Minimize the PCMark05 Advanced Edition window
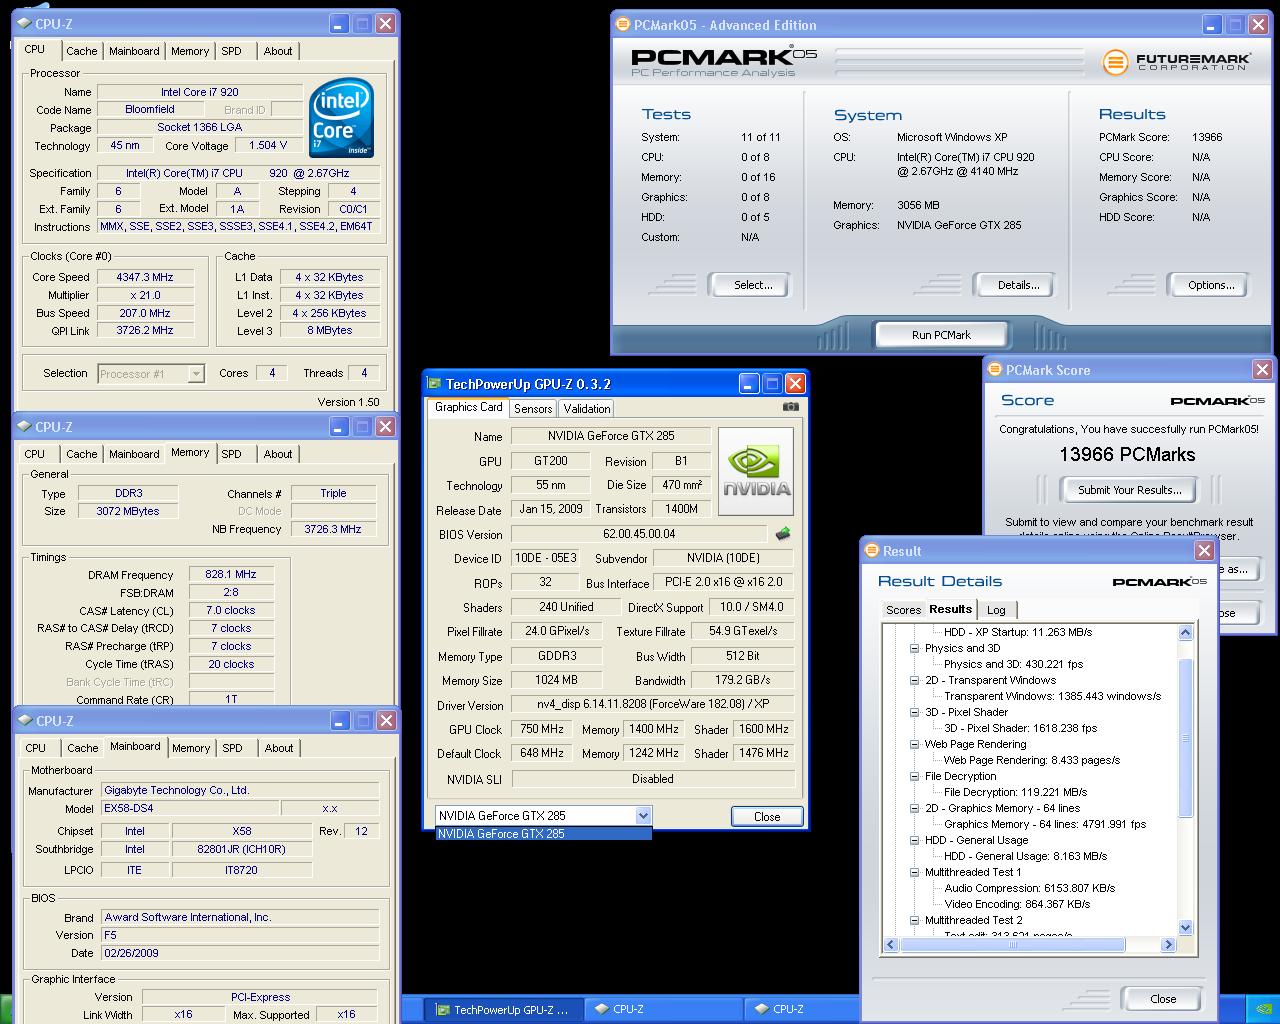 [x=1213, y=25]
